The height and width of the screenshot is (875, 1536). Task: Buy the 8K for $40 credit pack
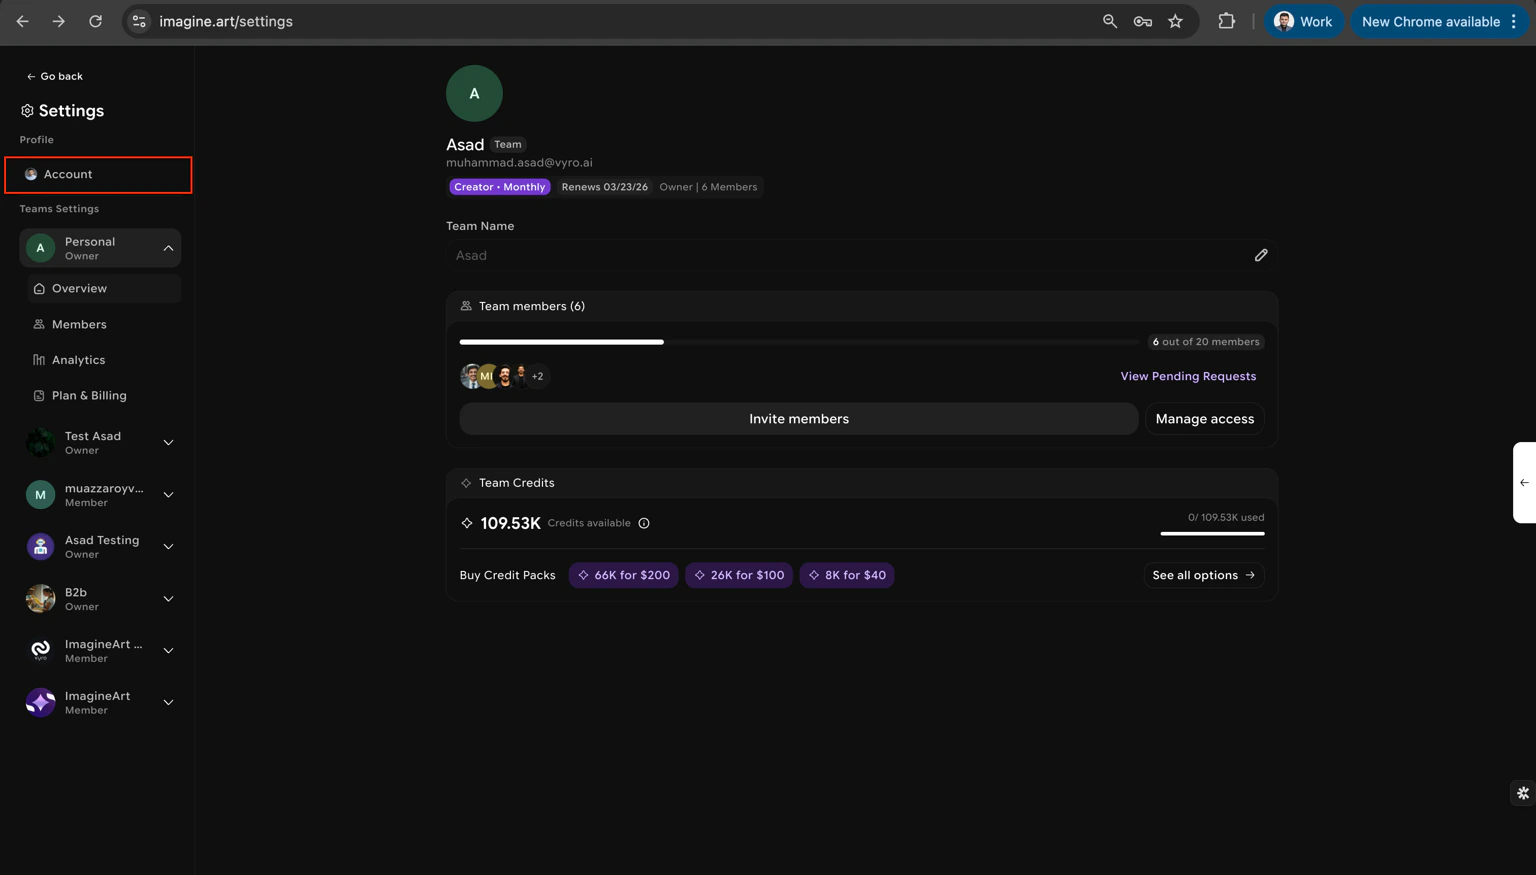(847, 575)
